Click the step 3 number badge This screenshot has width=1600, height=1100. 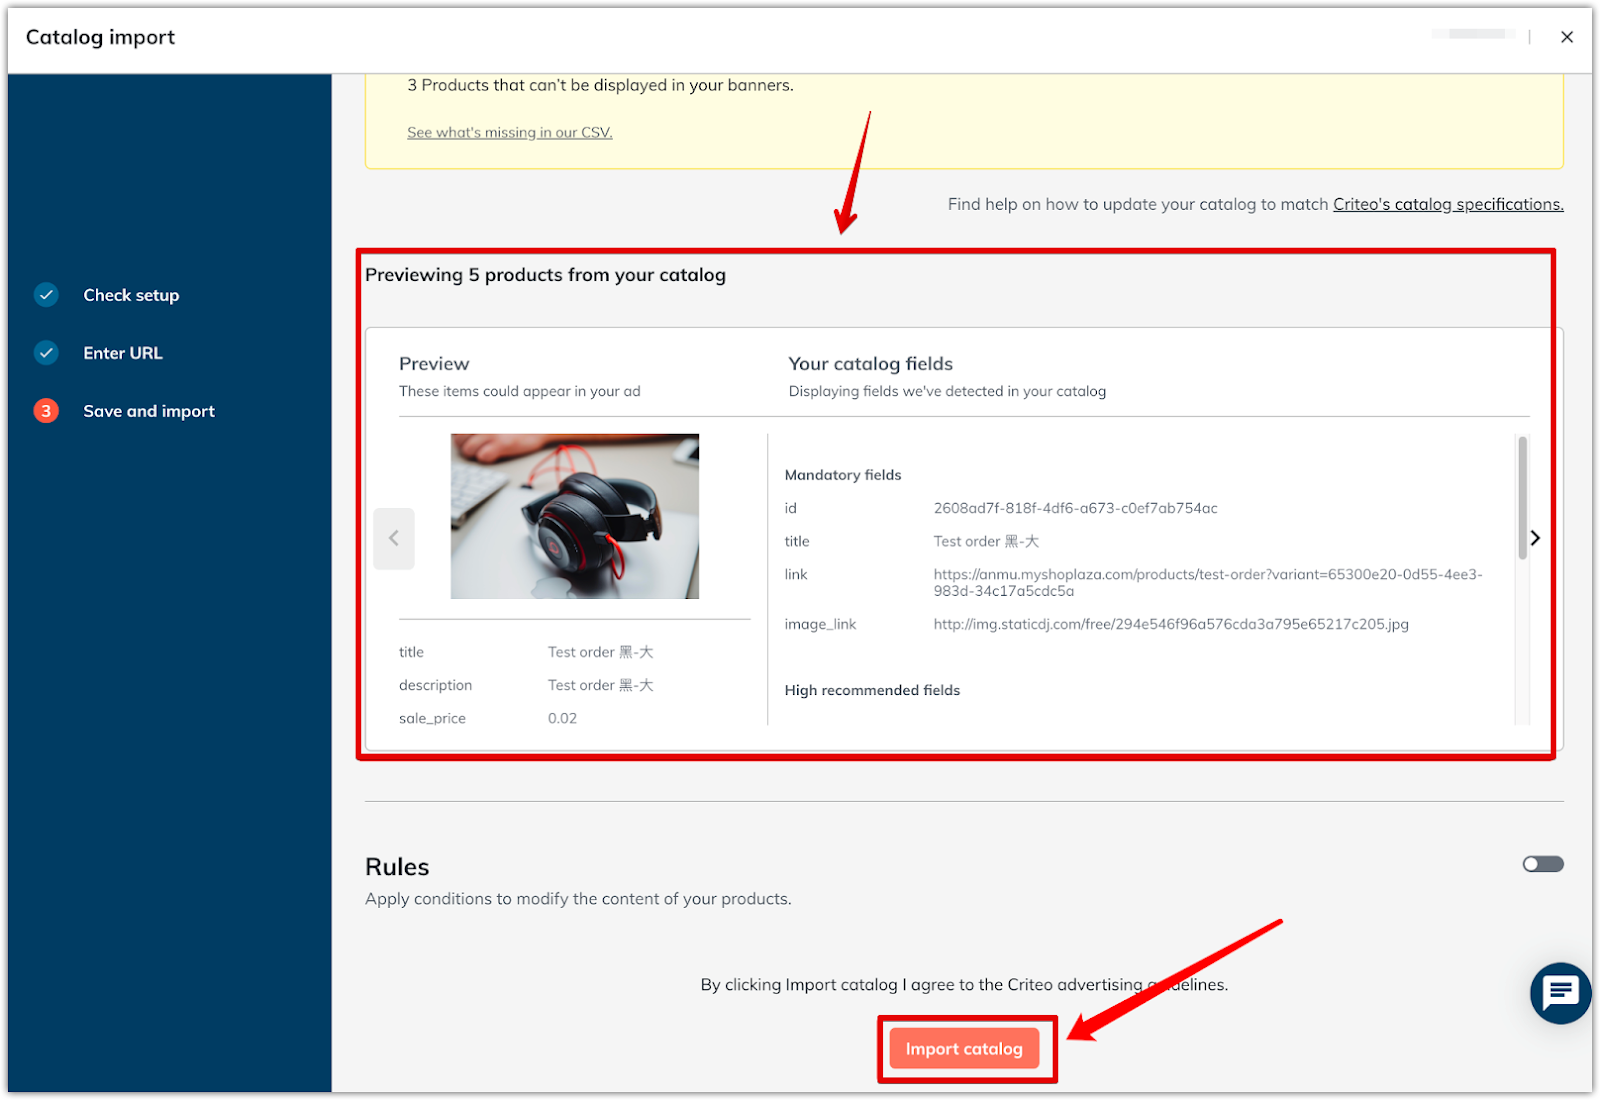[x=46, y=411]
